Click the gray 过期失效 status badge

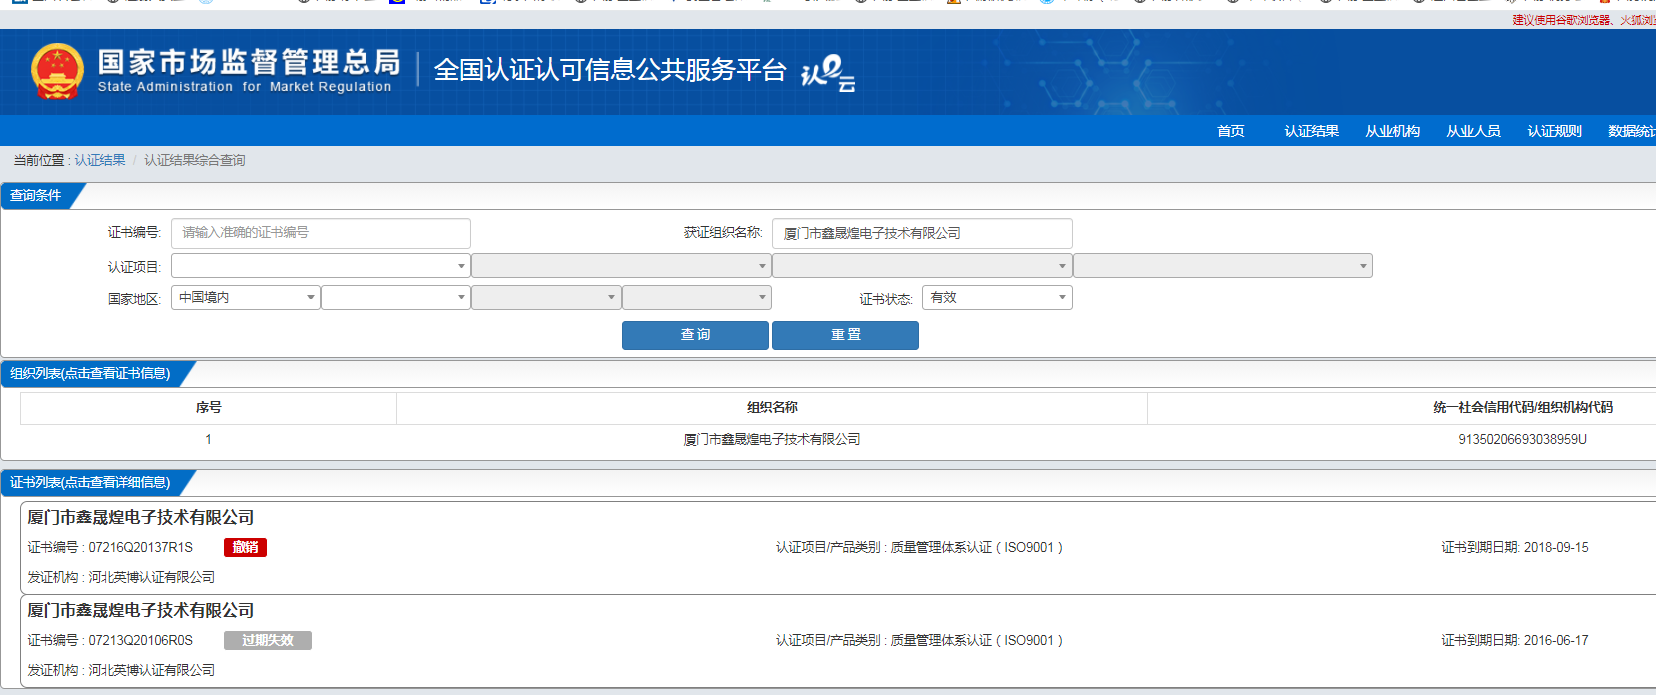click(268, 641)
